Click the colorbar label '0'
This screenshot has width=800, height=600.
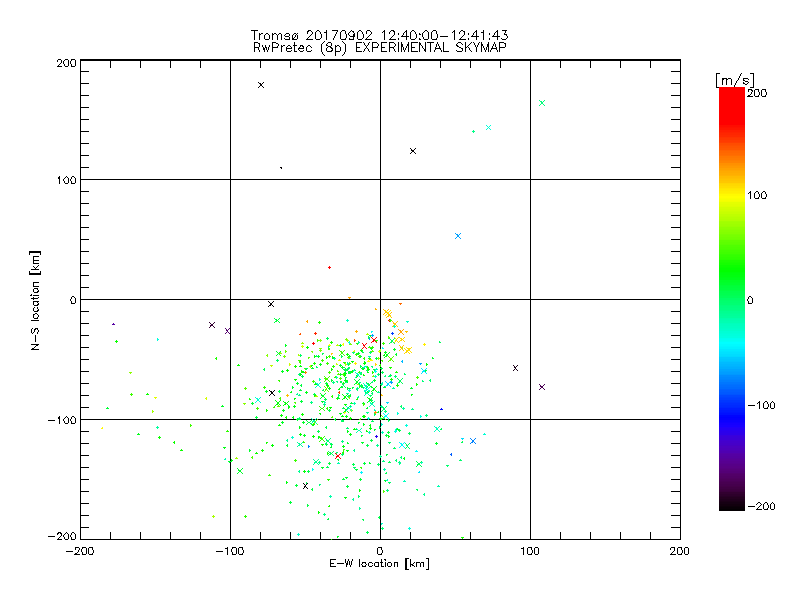click(x=750, y=301)
